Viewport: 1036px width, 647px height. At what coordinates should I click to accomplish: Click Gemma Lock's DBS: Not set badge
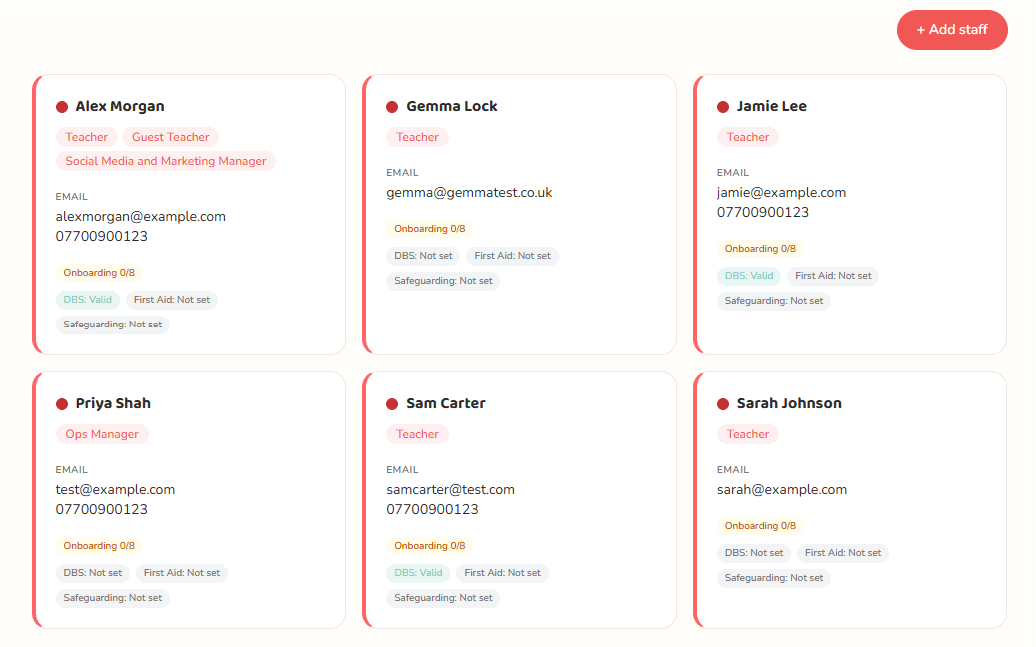(x=424, y=256)
